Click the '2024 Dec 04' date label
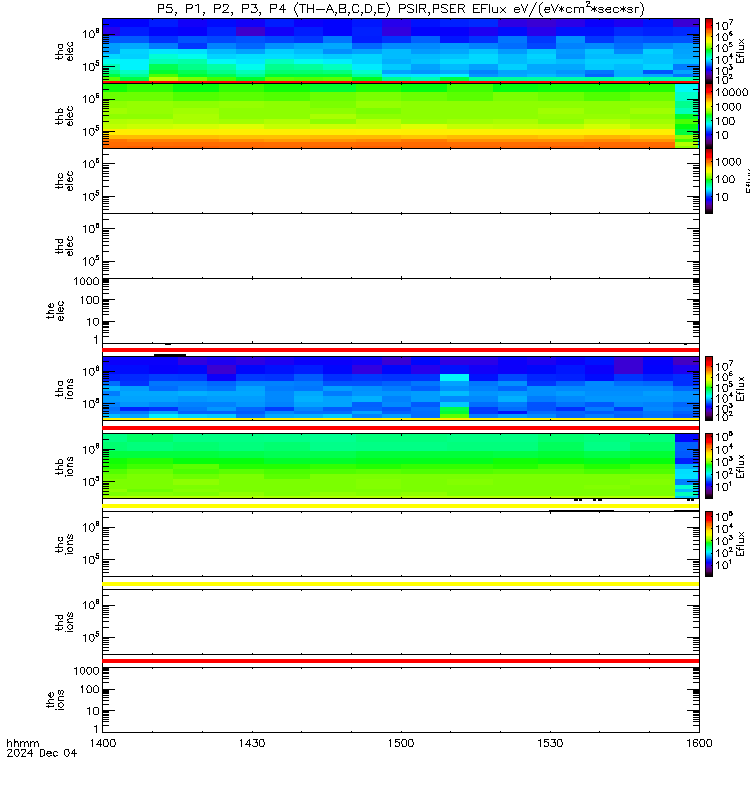The image size is (750, 800). click(41, 753)
